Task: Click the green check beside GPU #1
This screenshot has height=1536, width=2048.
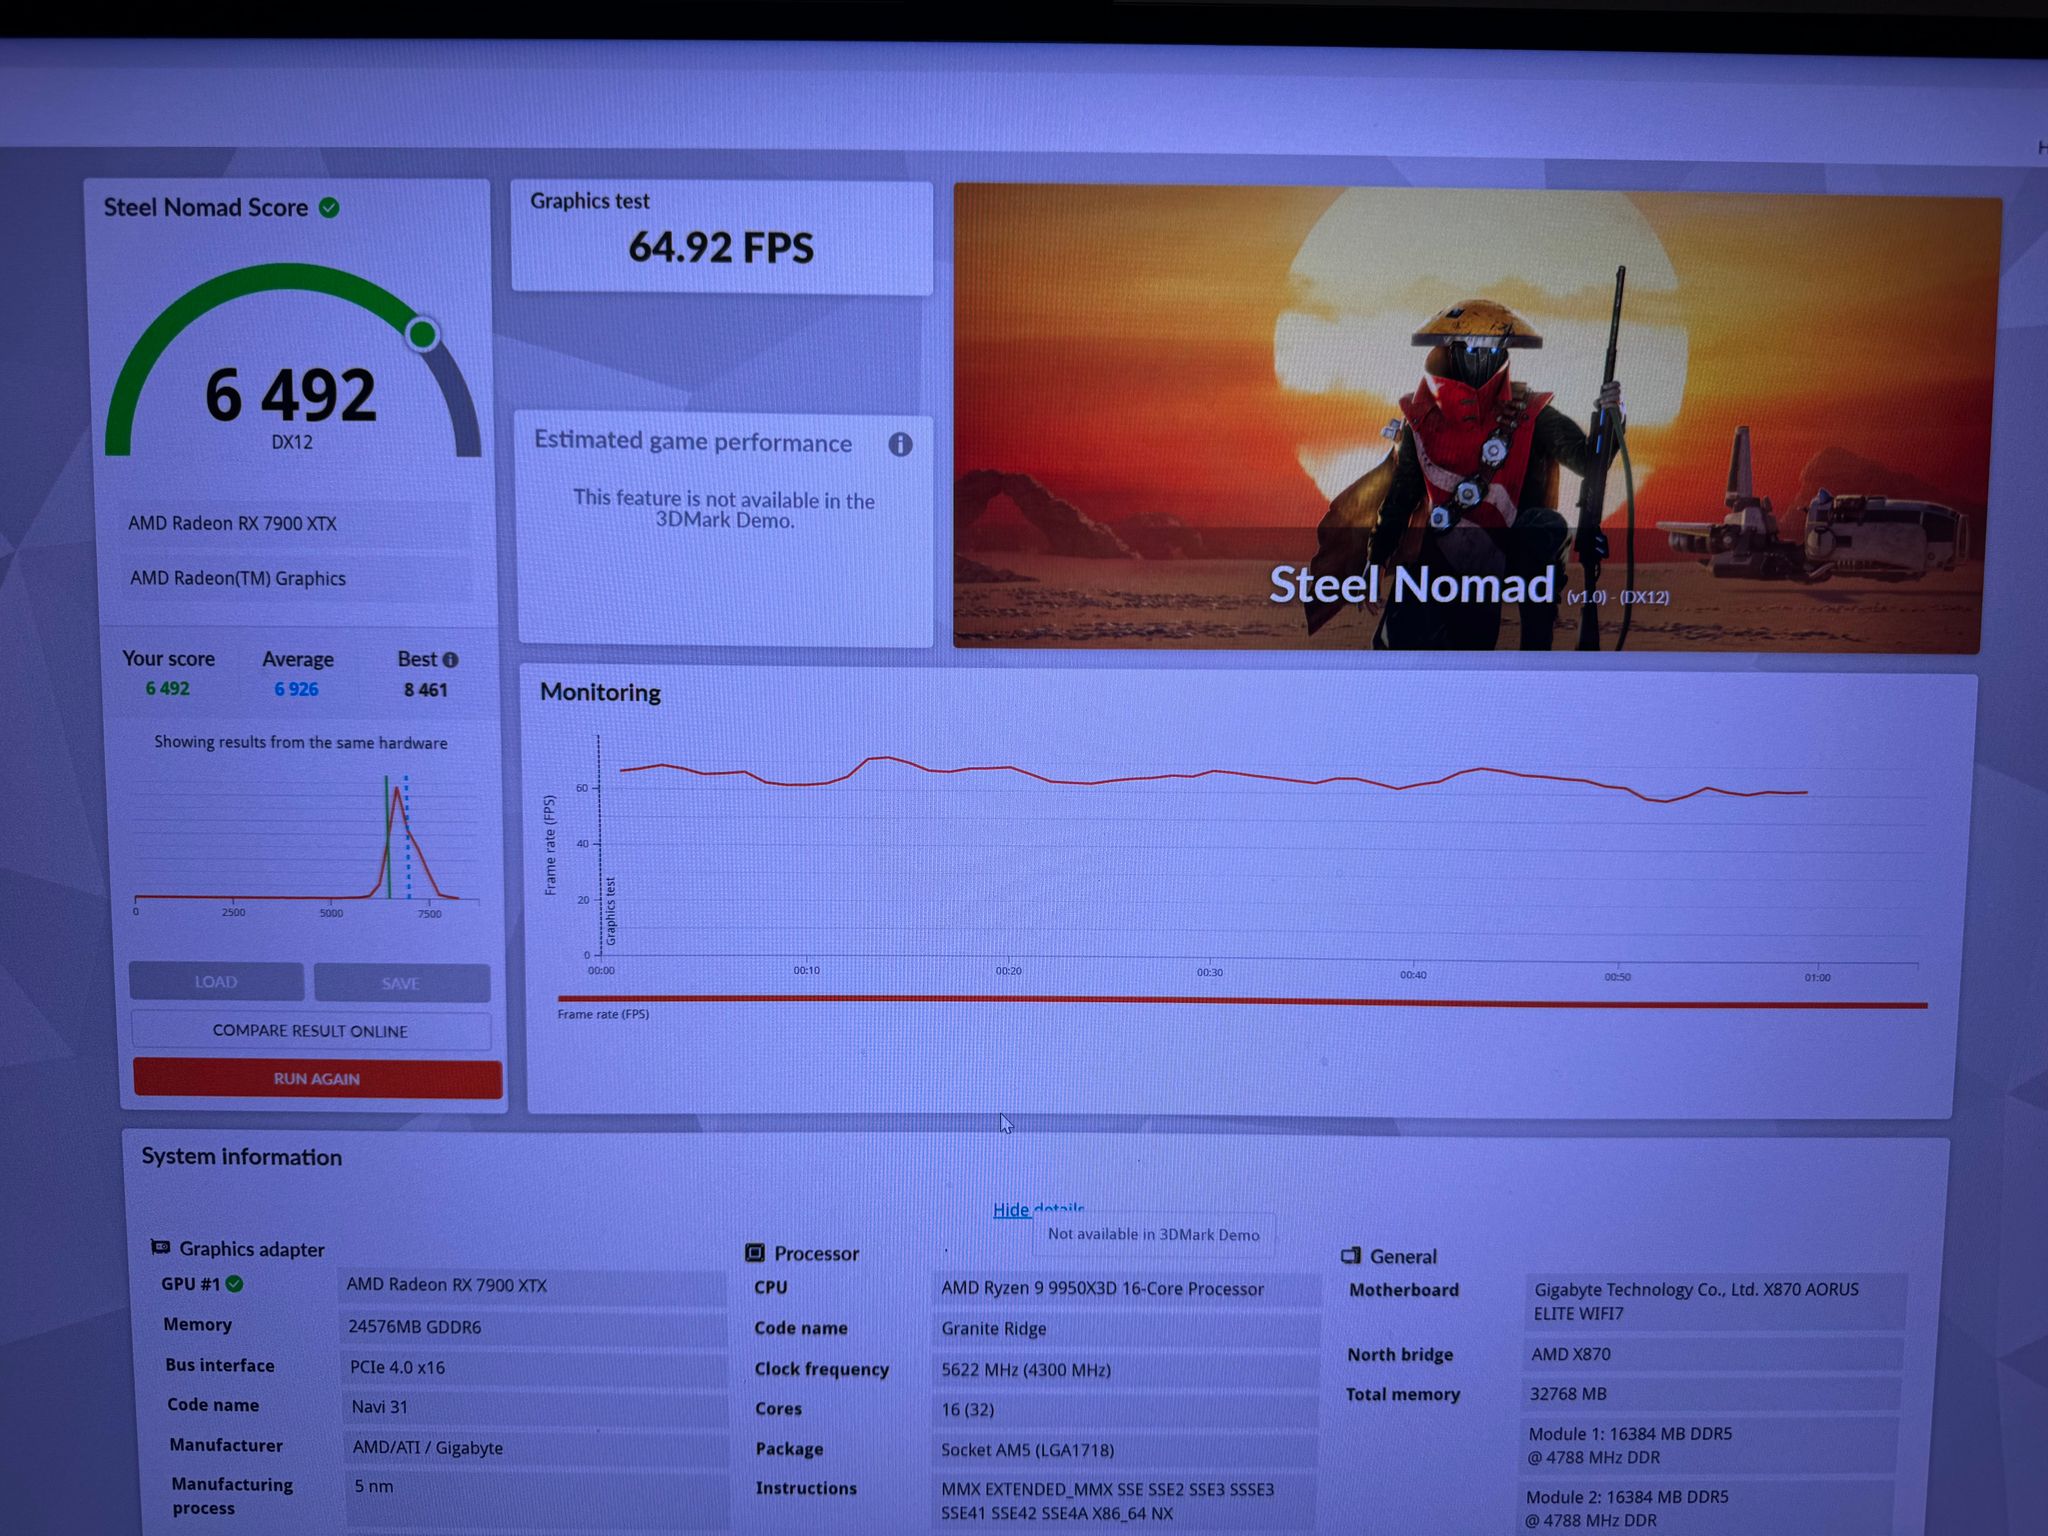Action: pyautogui.click(x=235, y=1284)
